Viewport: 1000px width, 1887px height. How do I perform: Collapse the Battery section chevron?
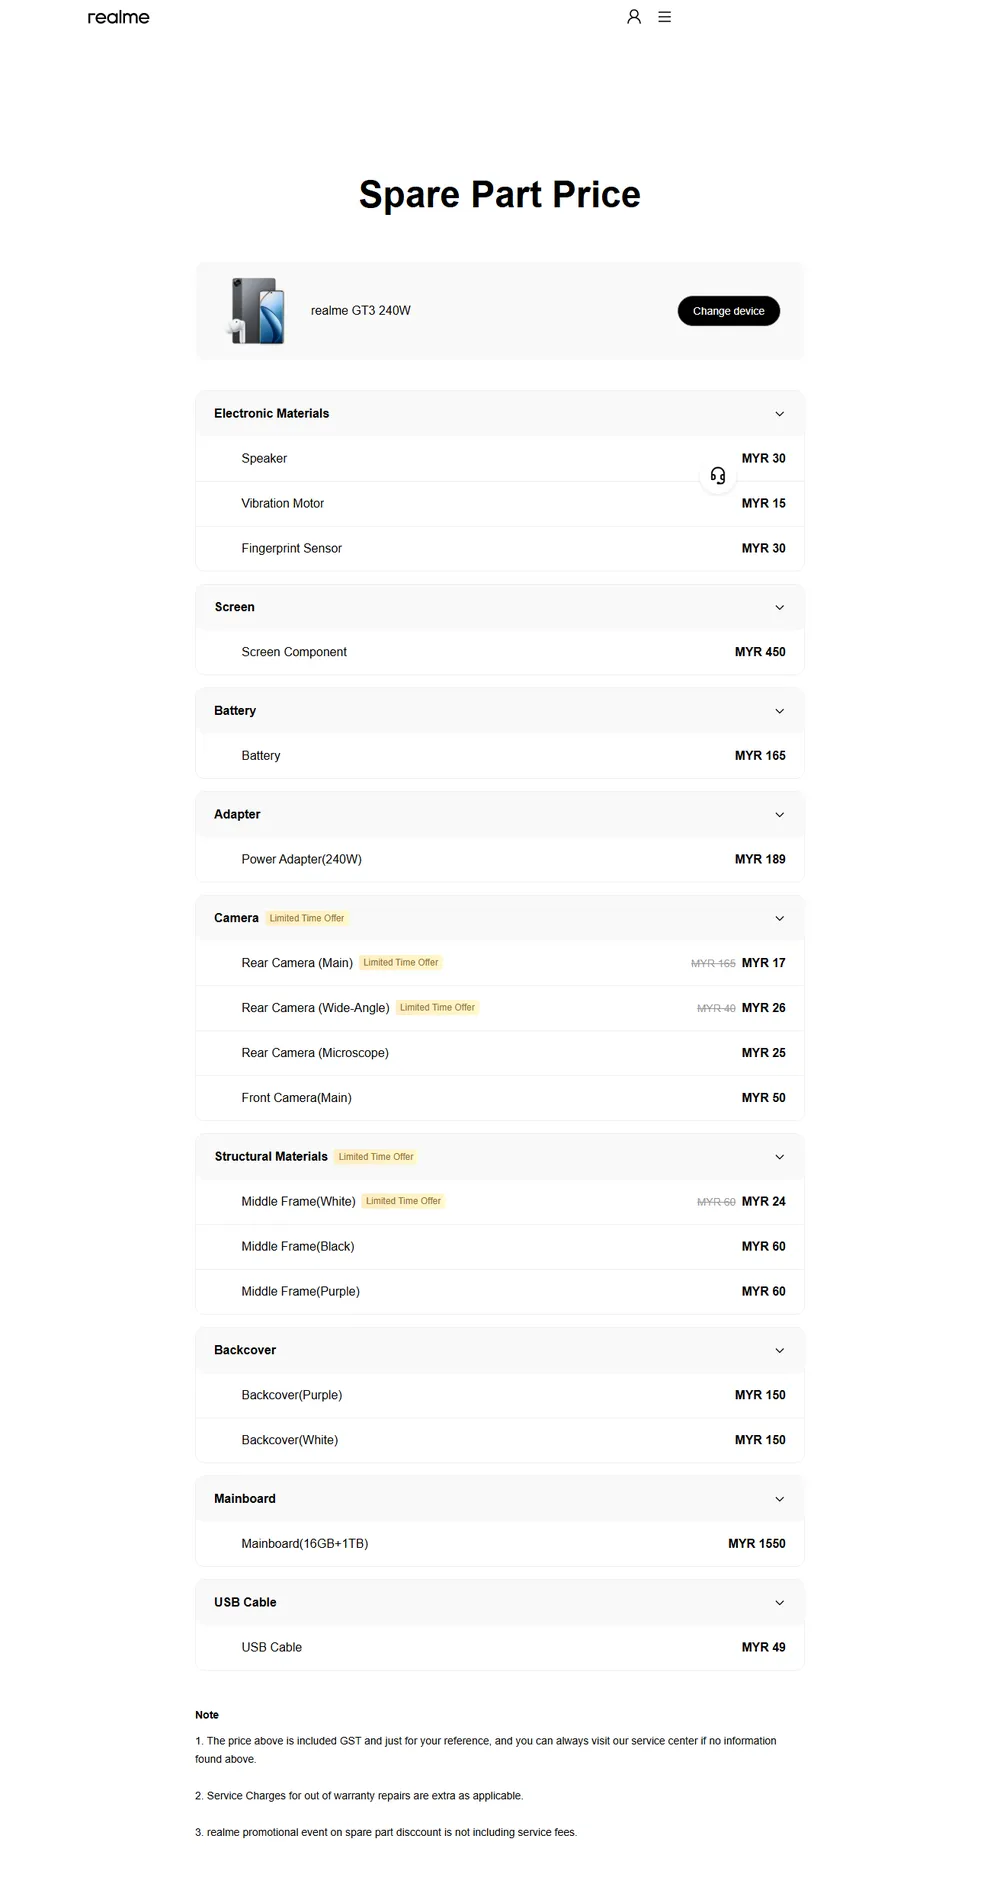(780, 711)
